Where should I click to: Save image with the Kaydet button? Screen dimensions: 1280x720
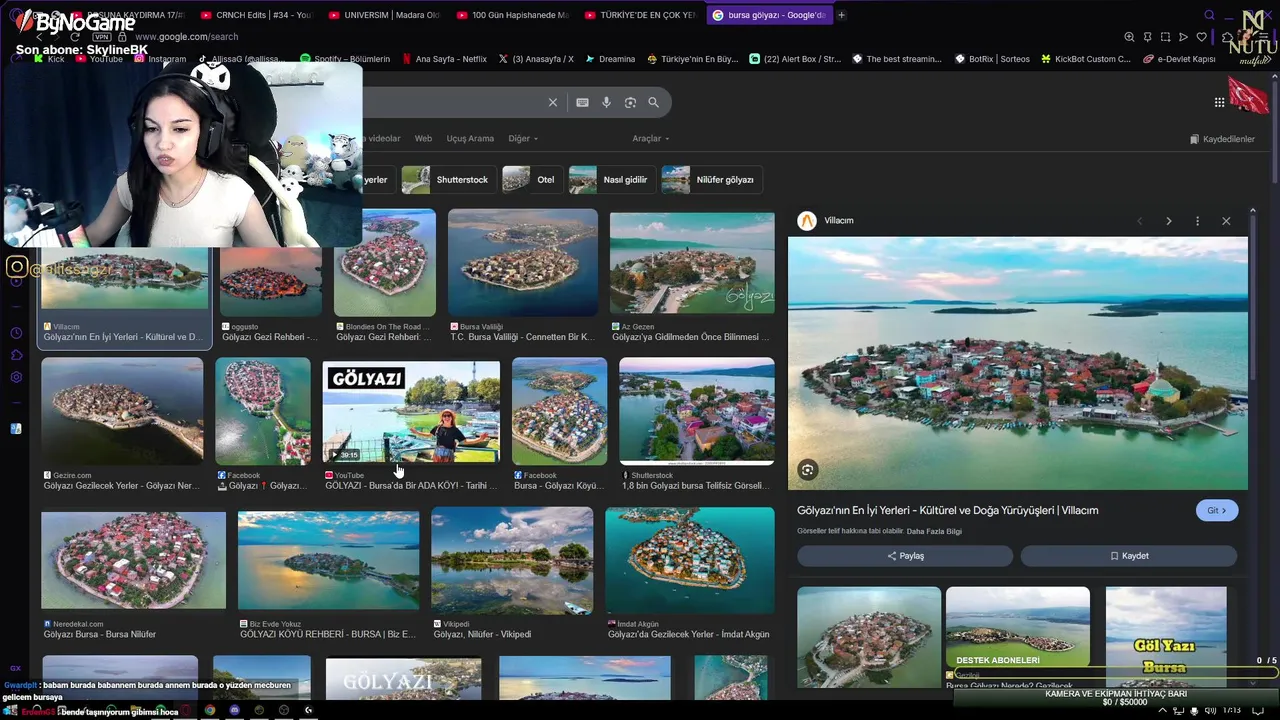(x=1129, y=556)
